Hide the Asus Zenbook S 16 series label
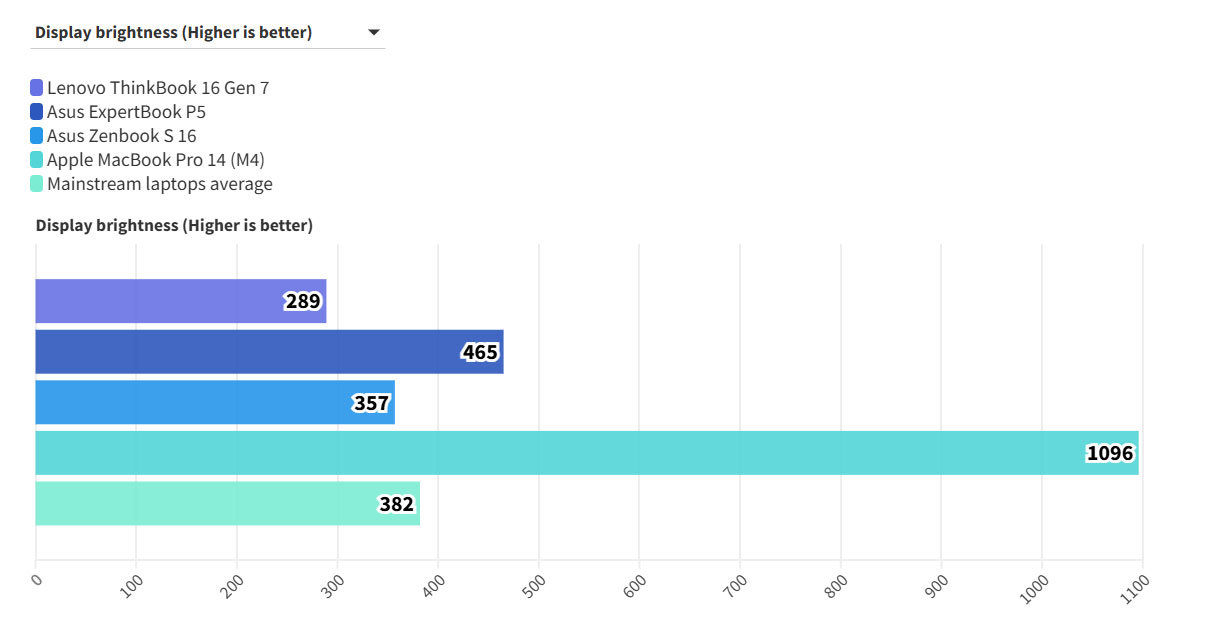This screenshot has width=1214, height=634. tap(122, 136)
